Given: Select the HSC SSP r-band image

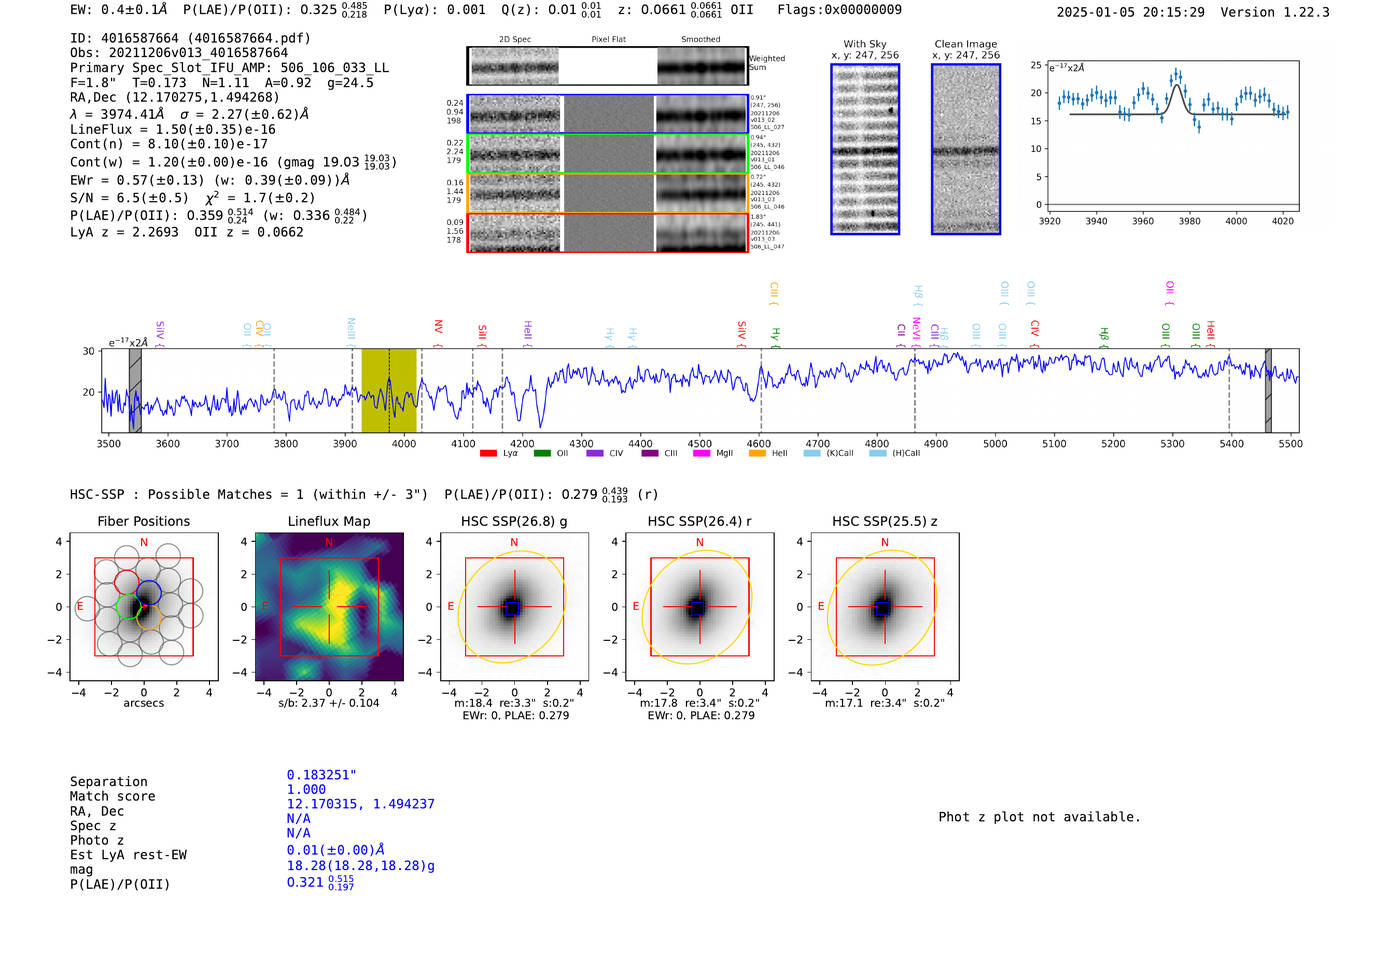Looking at the screenshot, I should coord(699,607).
